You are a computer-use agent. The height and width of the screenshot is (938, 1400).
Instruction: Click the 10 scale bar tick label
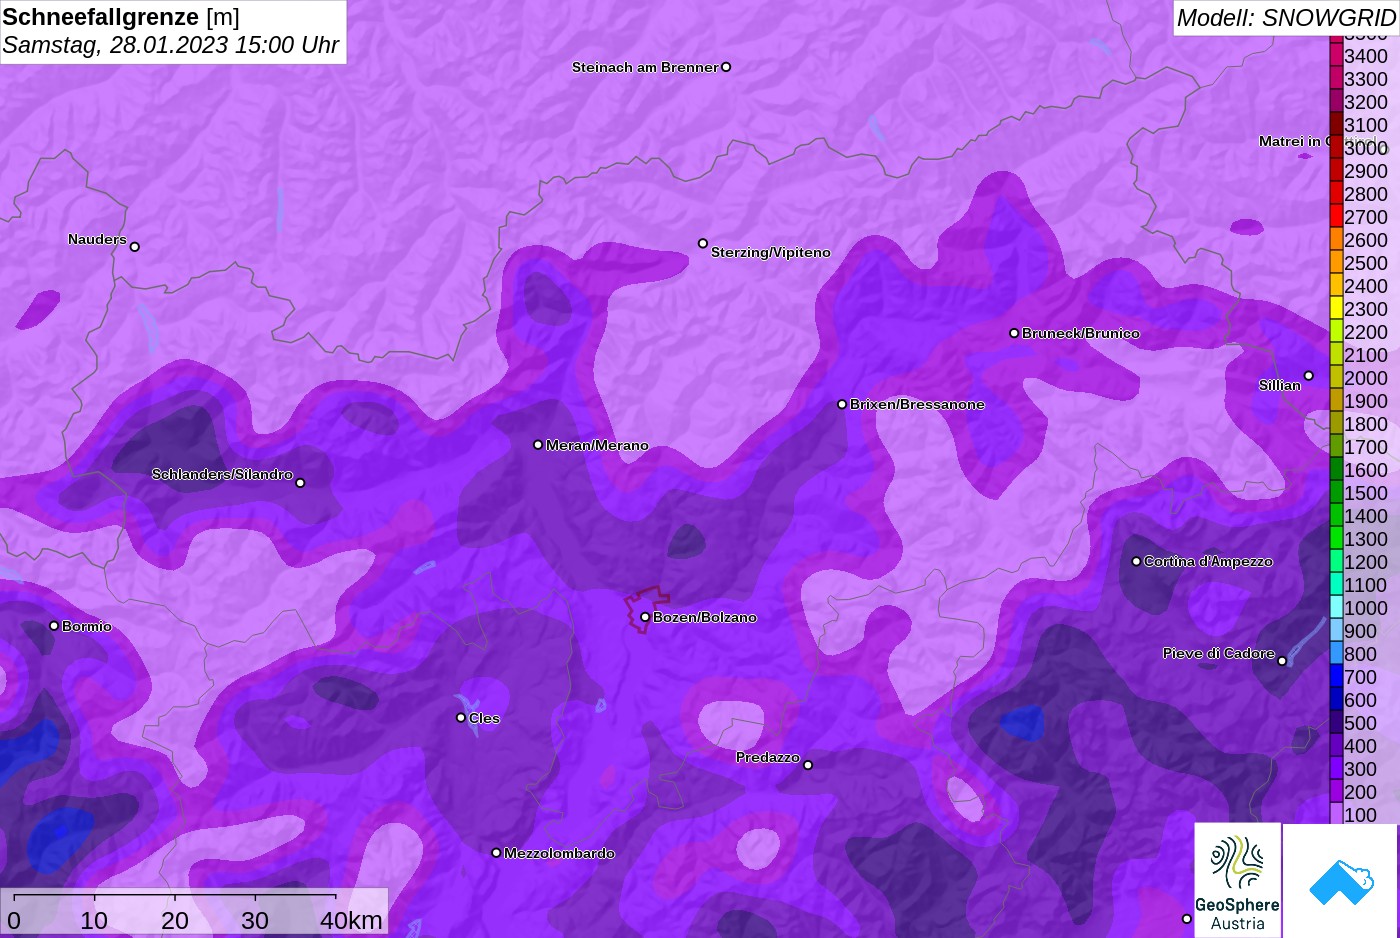click(x=94, y=920)
